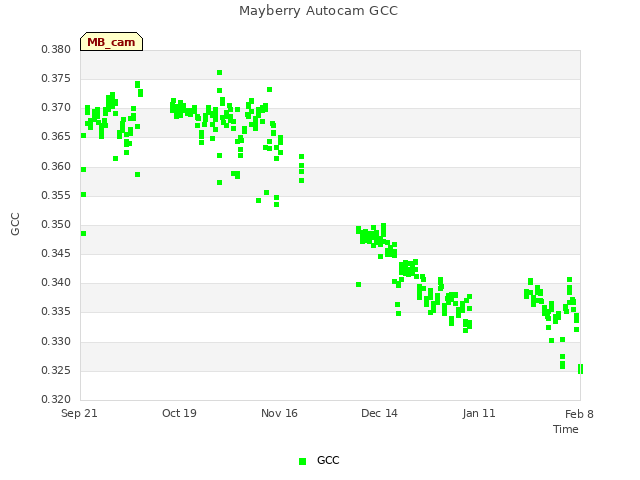The width and height of the screenshot is (640, 480).
Task: Click the 0.375 y-axis value
Action: [56, 78]
